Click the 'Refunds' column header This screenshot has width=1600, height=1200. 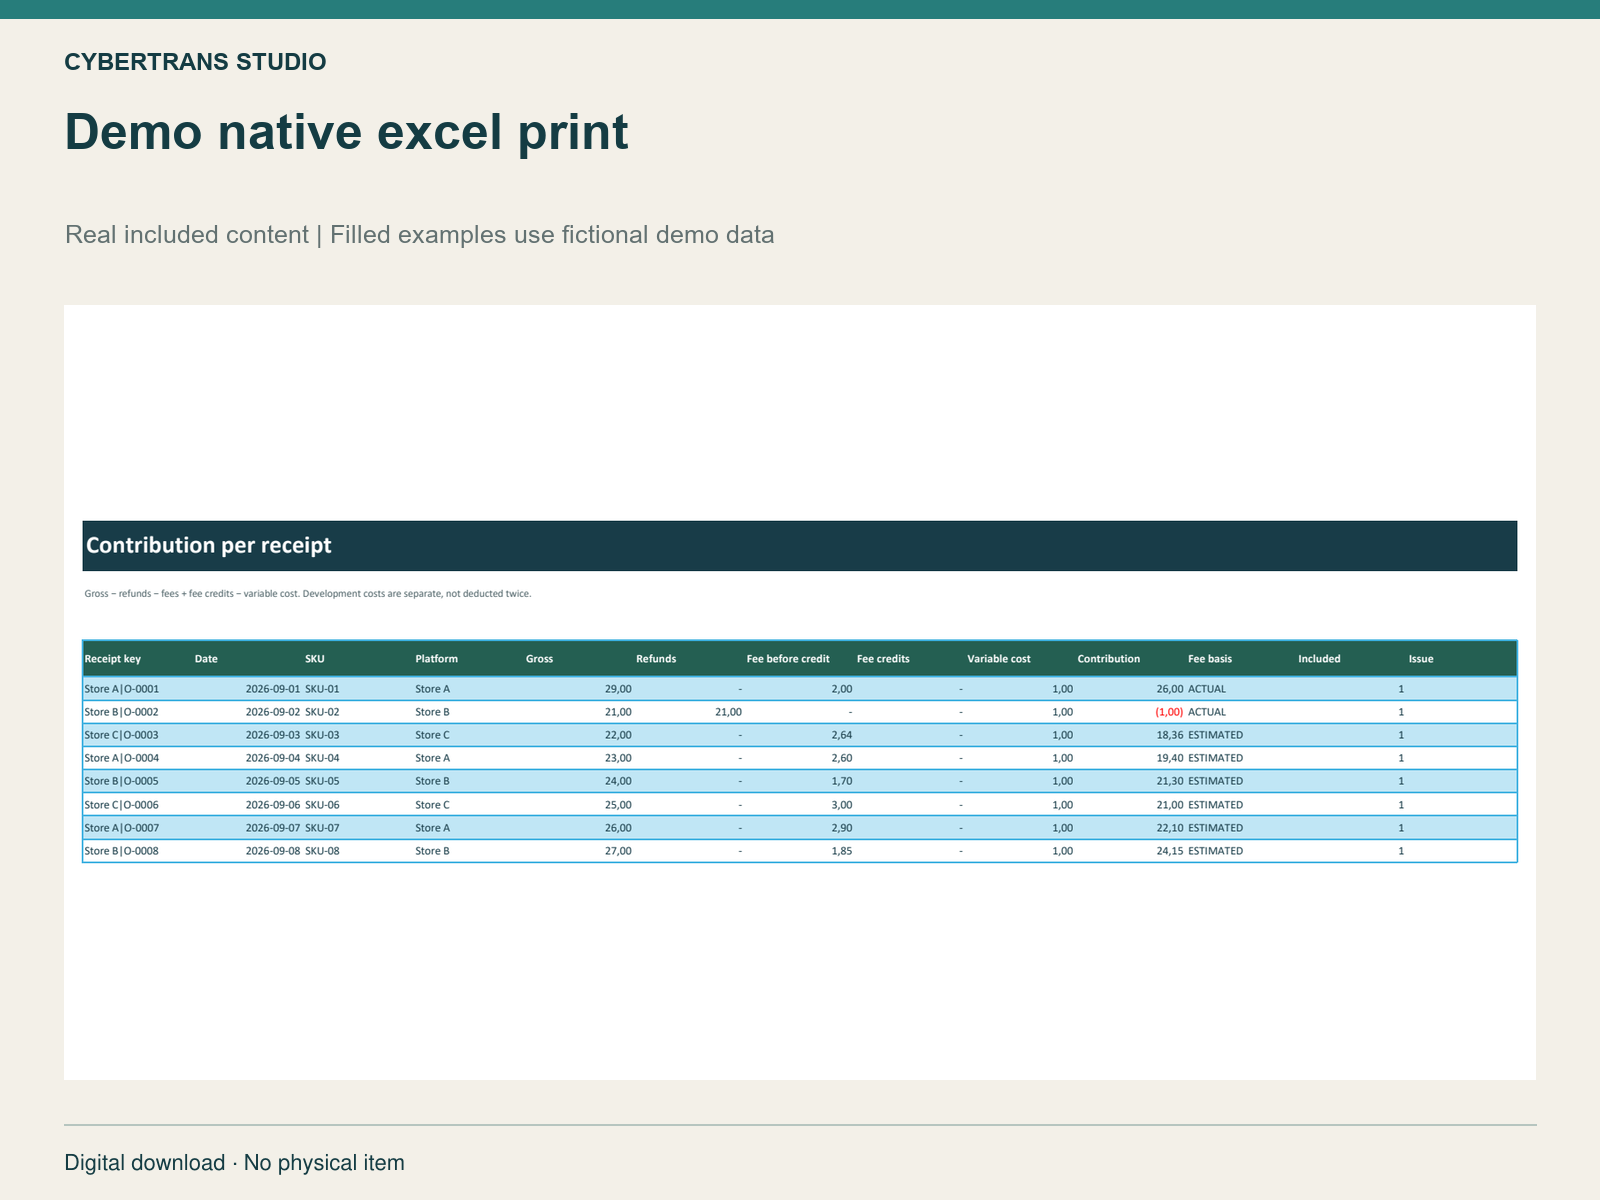656,659
